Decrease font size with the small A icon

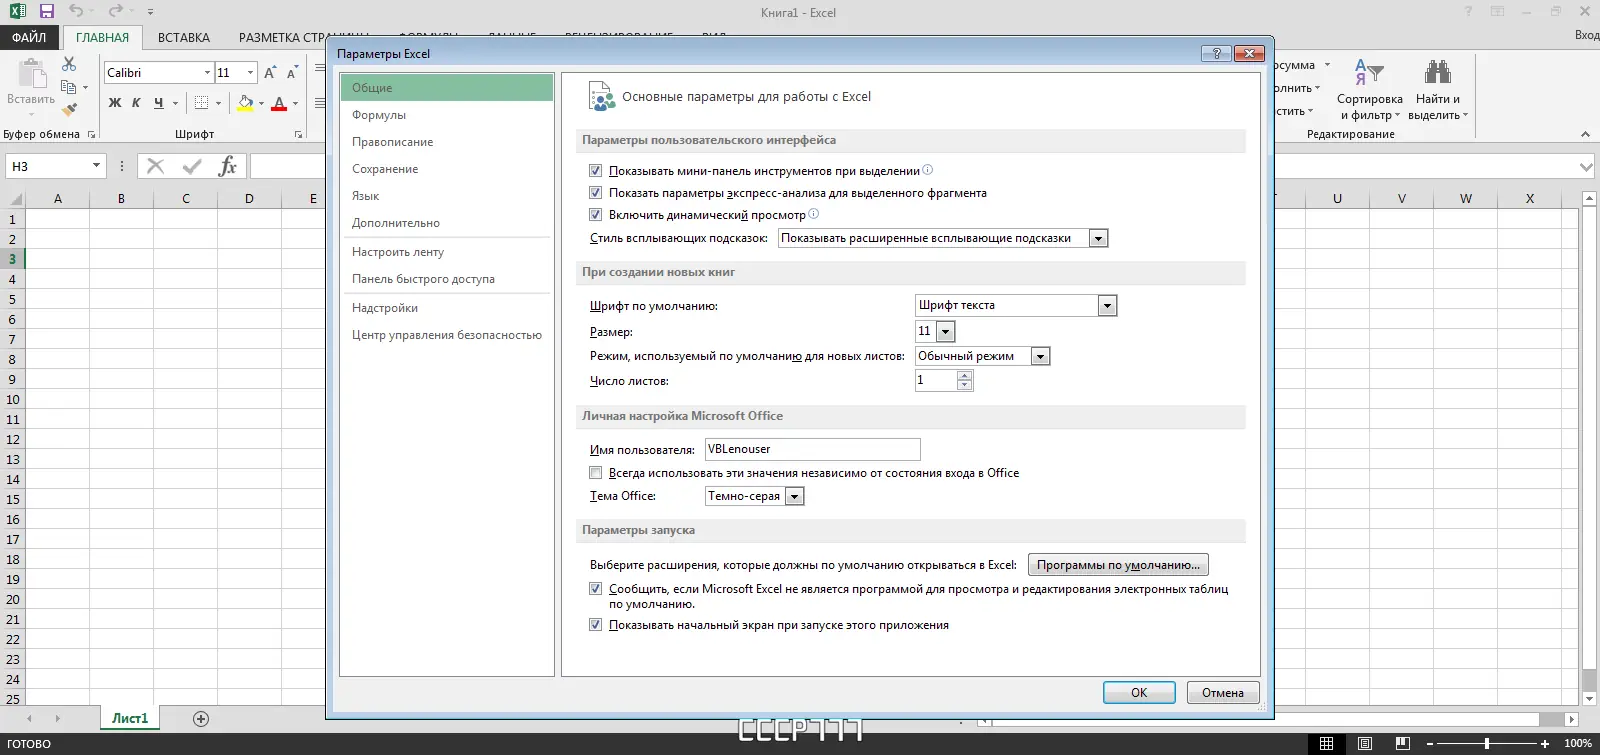tap(292, 73)
